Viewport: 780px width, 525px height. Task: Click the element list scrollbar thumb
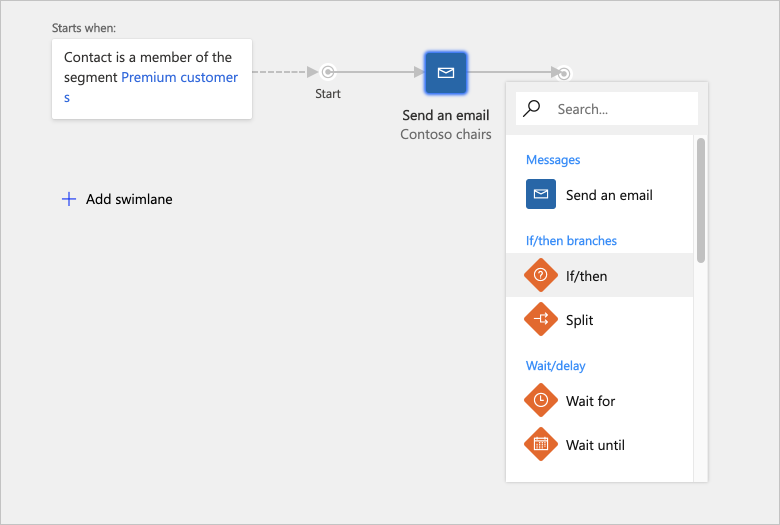coord(701,200)
